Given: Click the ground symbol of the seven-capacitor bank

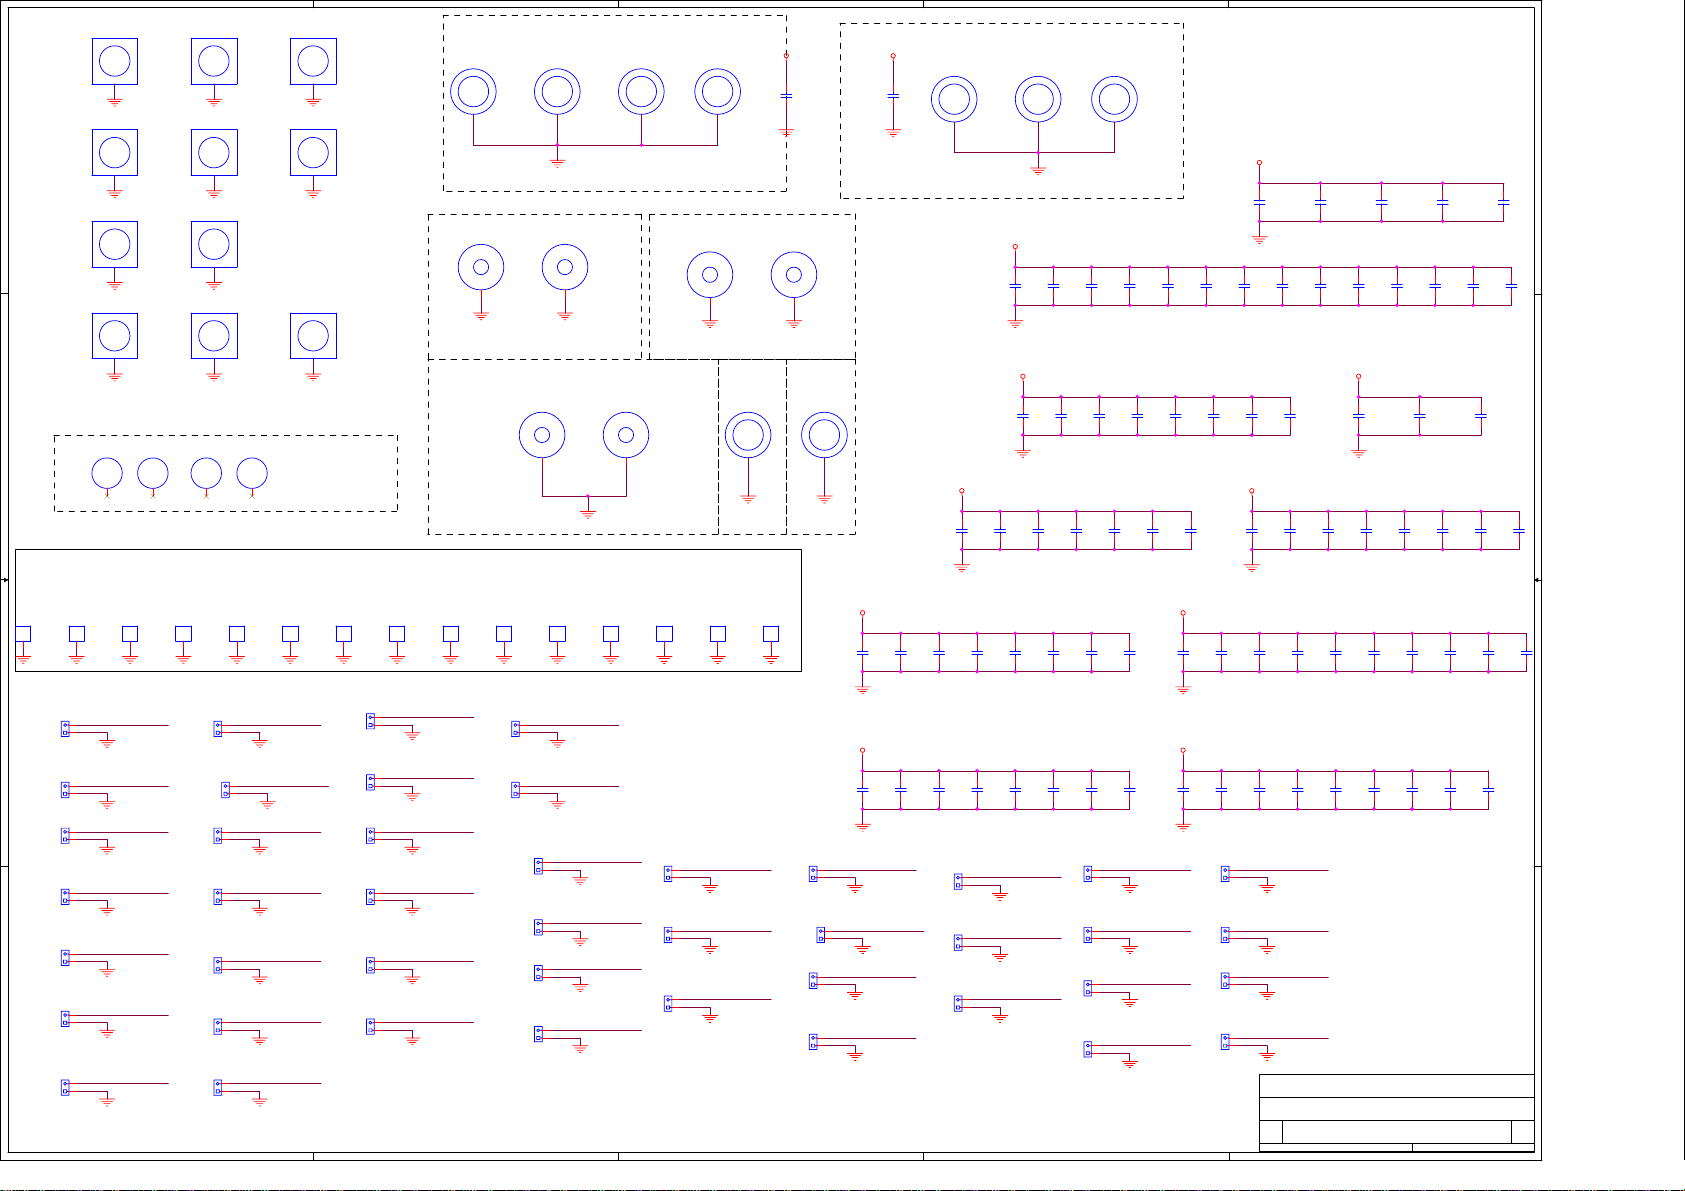Looking at the screenshot, I should tap(962, 566).
